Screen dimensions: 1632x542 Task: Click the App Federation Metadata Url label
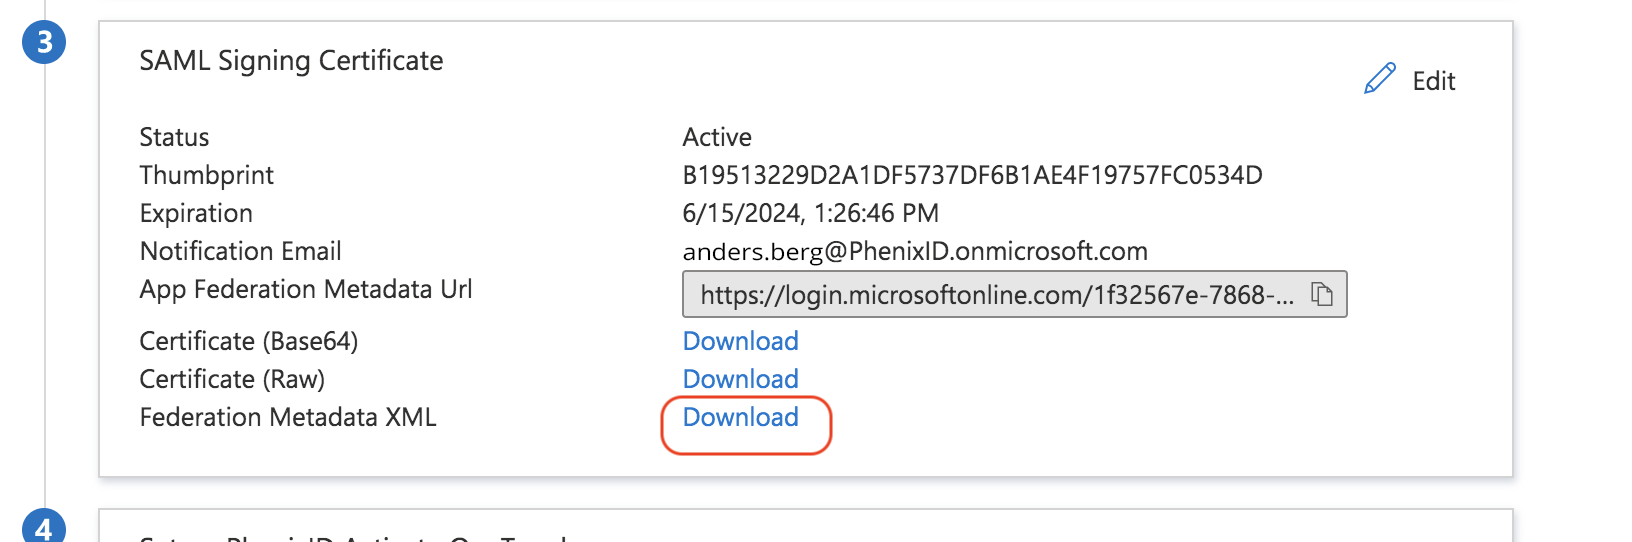tap(305, 289)
